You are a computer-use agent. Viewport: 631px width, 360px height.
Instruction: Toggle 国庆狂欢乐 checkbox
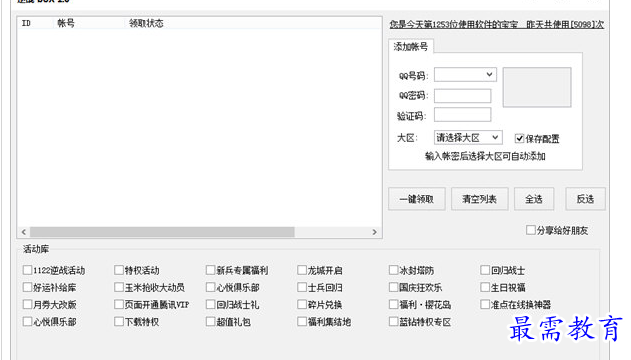393,287
